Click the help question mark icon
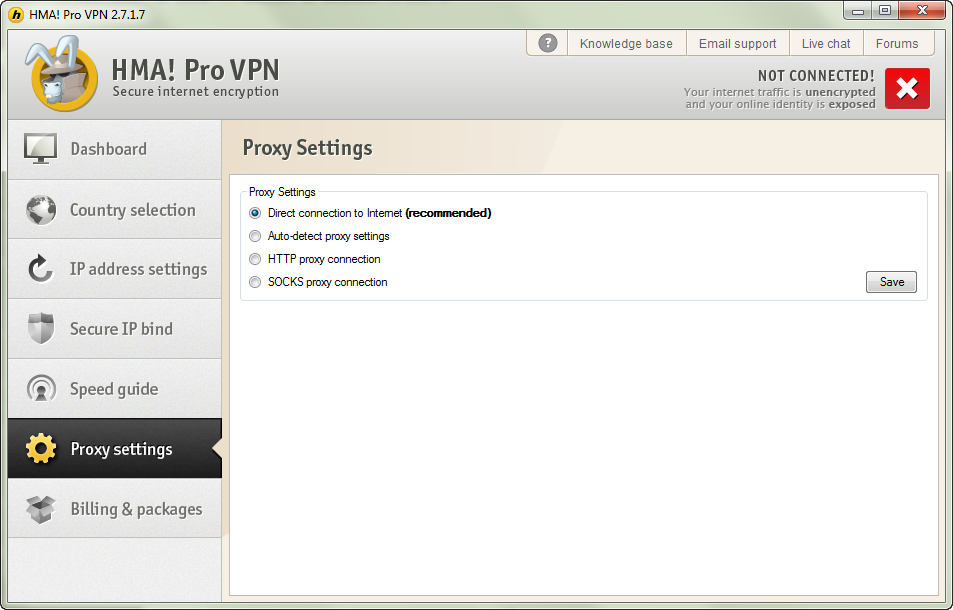 point(548,43)
